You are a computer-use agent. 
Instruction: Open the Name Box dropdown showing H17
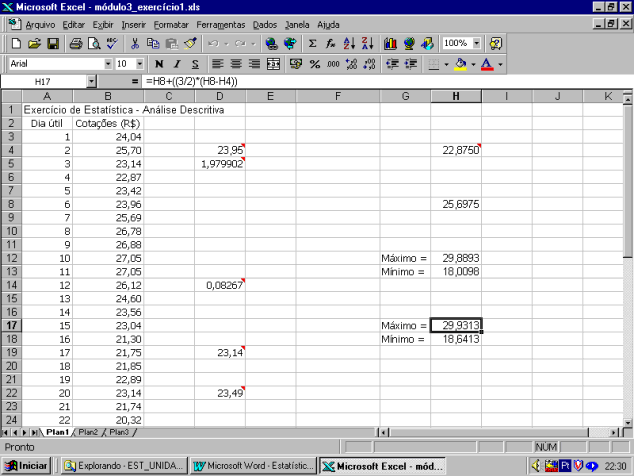point(91,80)
